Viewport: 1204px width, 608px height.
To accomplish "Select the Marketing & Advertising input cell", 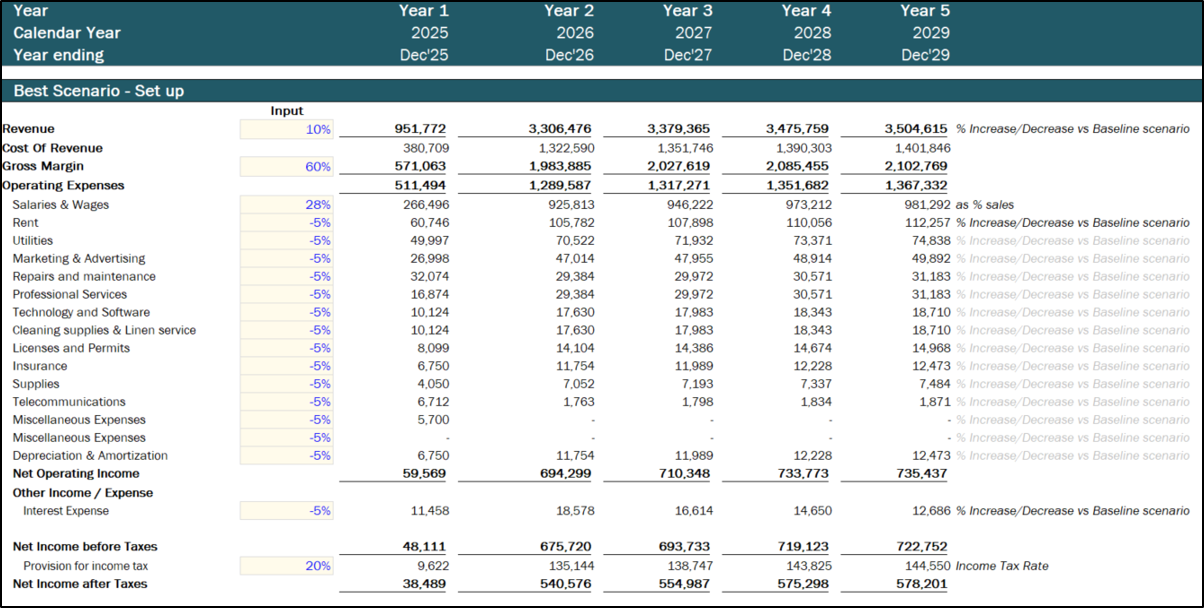I will [287, 259].
